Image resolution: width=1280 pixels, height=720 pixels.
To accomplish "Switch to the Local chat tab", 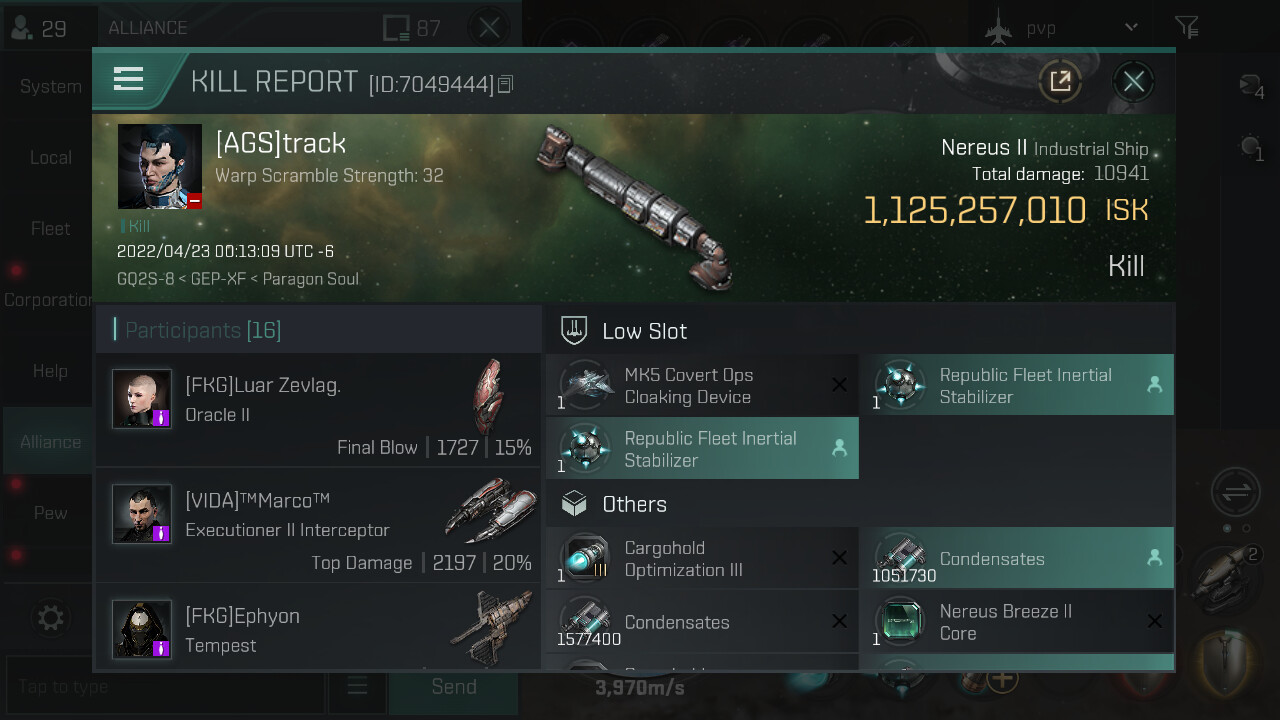I will [x=50, y=157].
